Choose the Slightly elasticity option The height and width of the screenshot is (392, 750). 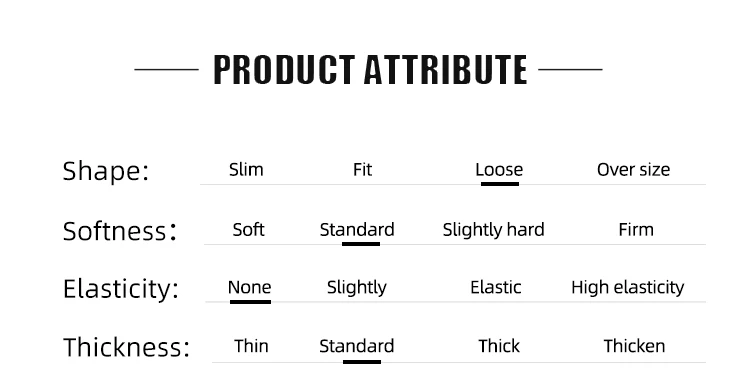coord(356,287)
